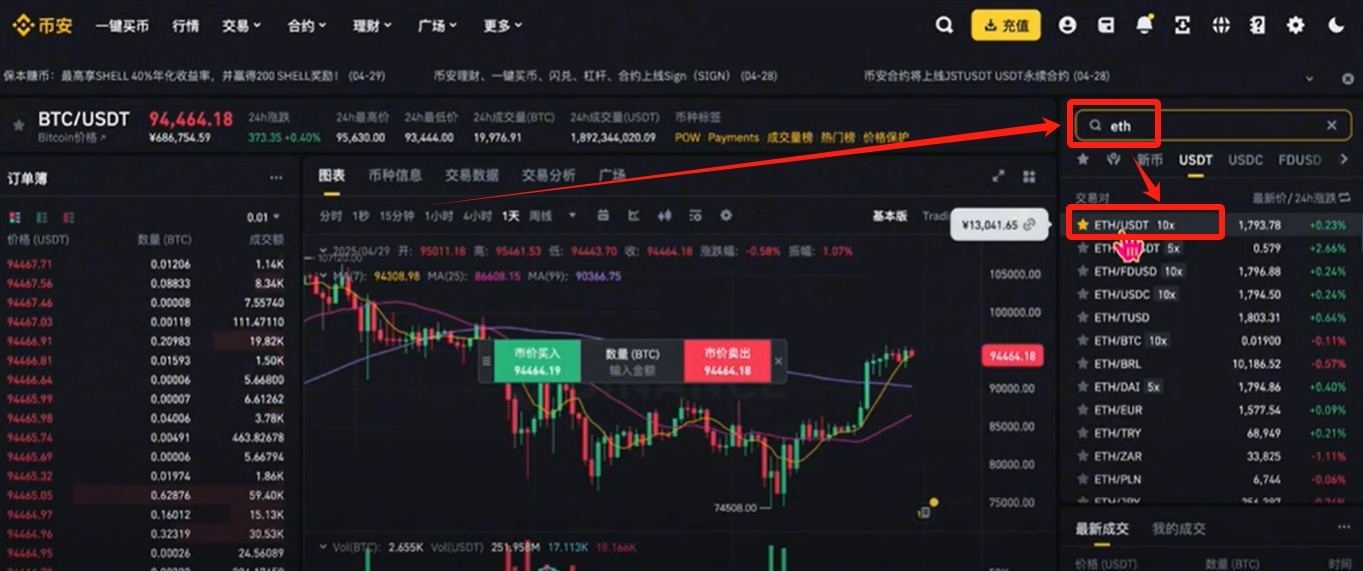
Task: Select the USDC market tab
Action: (1245, 159)
